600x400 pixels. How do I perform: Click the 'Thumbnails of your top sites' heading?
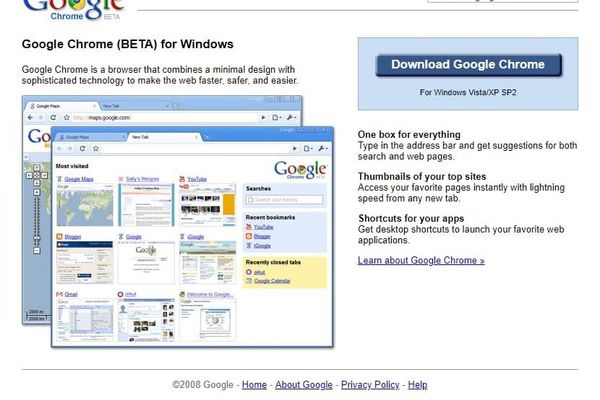tap(422, 176)
